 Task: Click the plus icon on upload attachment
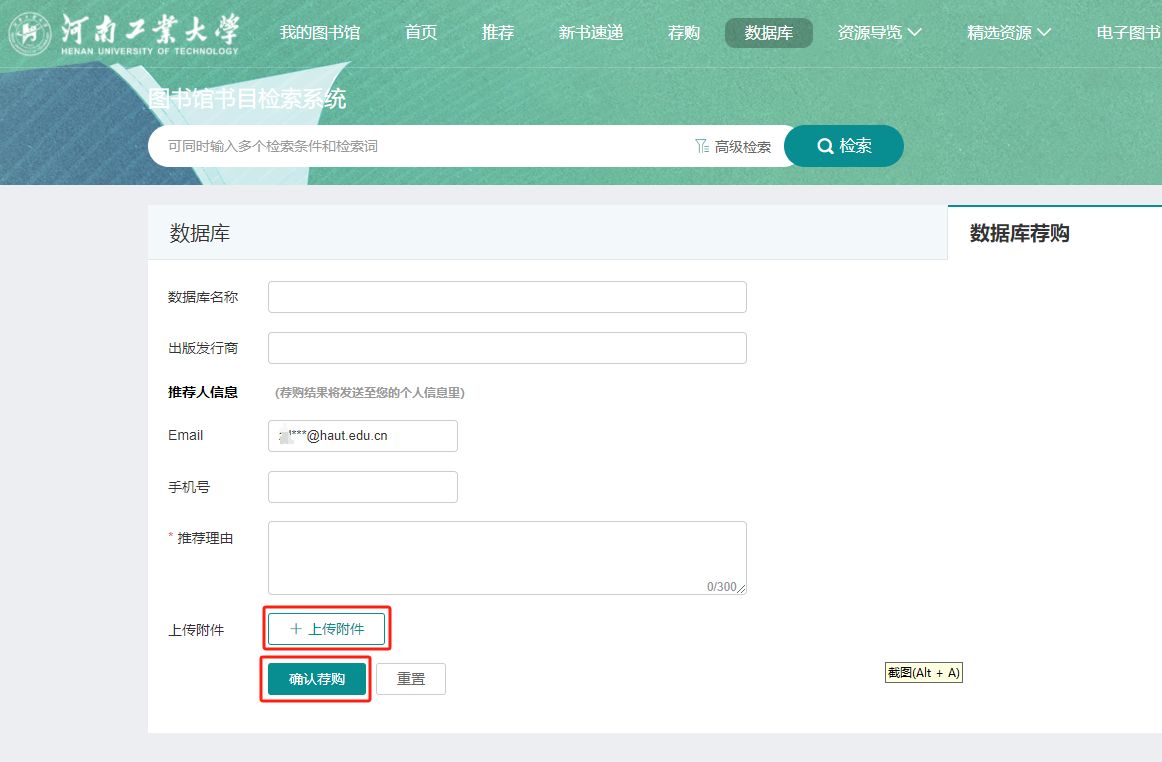[295, 629]
